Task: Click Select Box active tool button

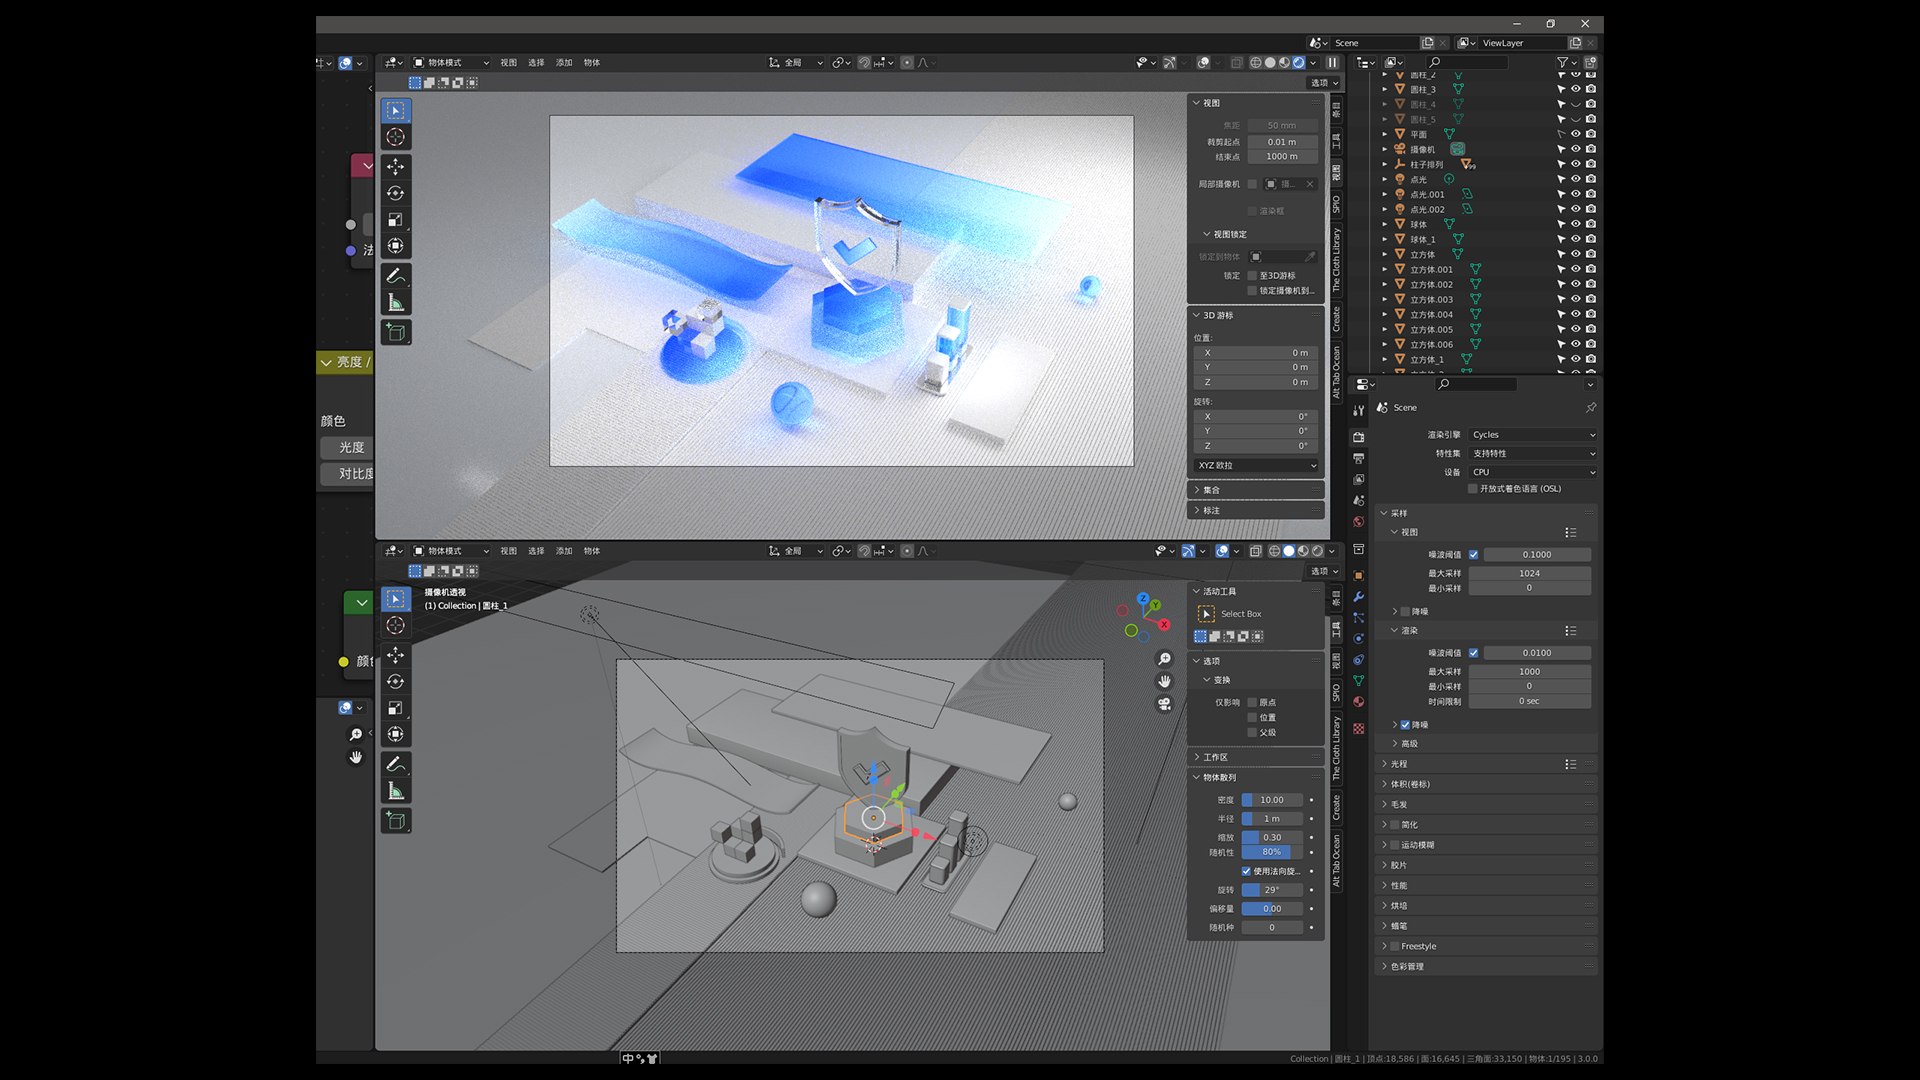Action: [x=1207, y=614]
